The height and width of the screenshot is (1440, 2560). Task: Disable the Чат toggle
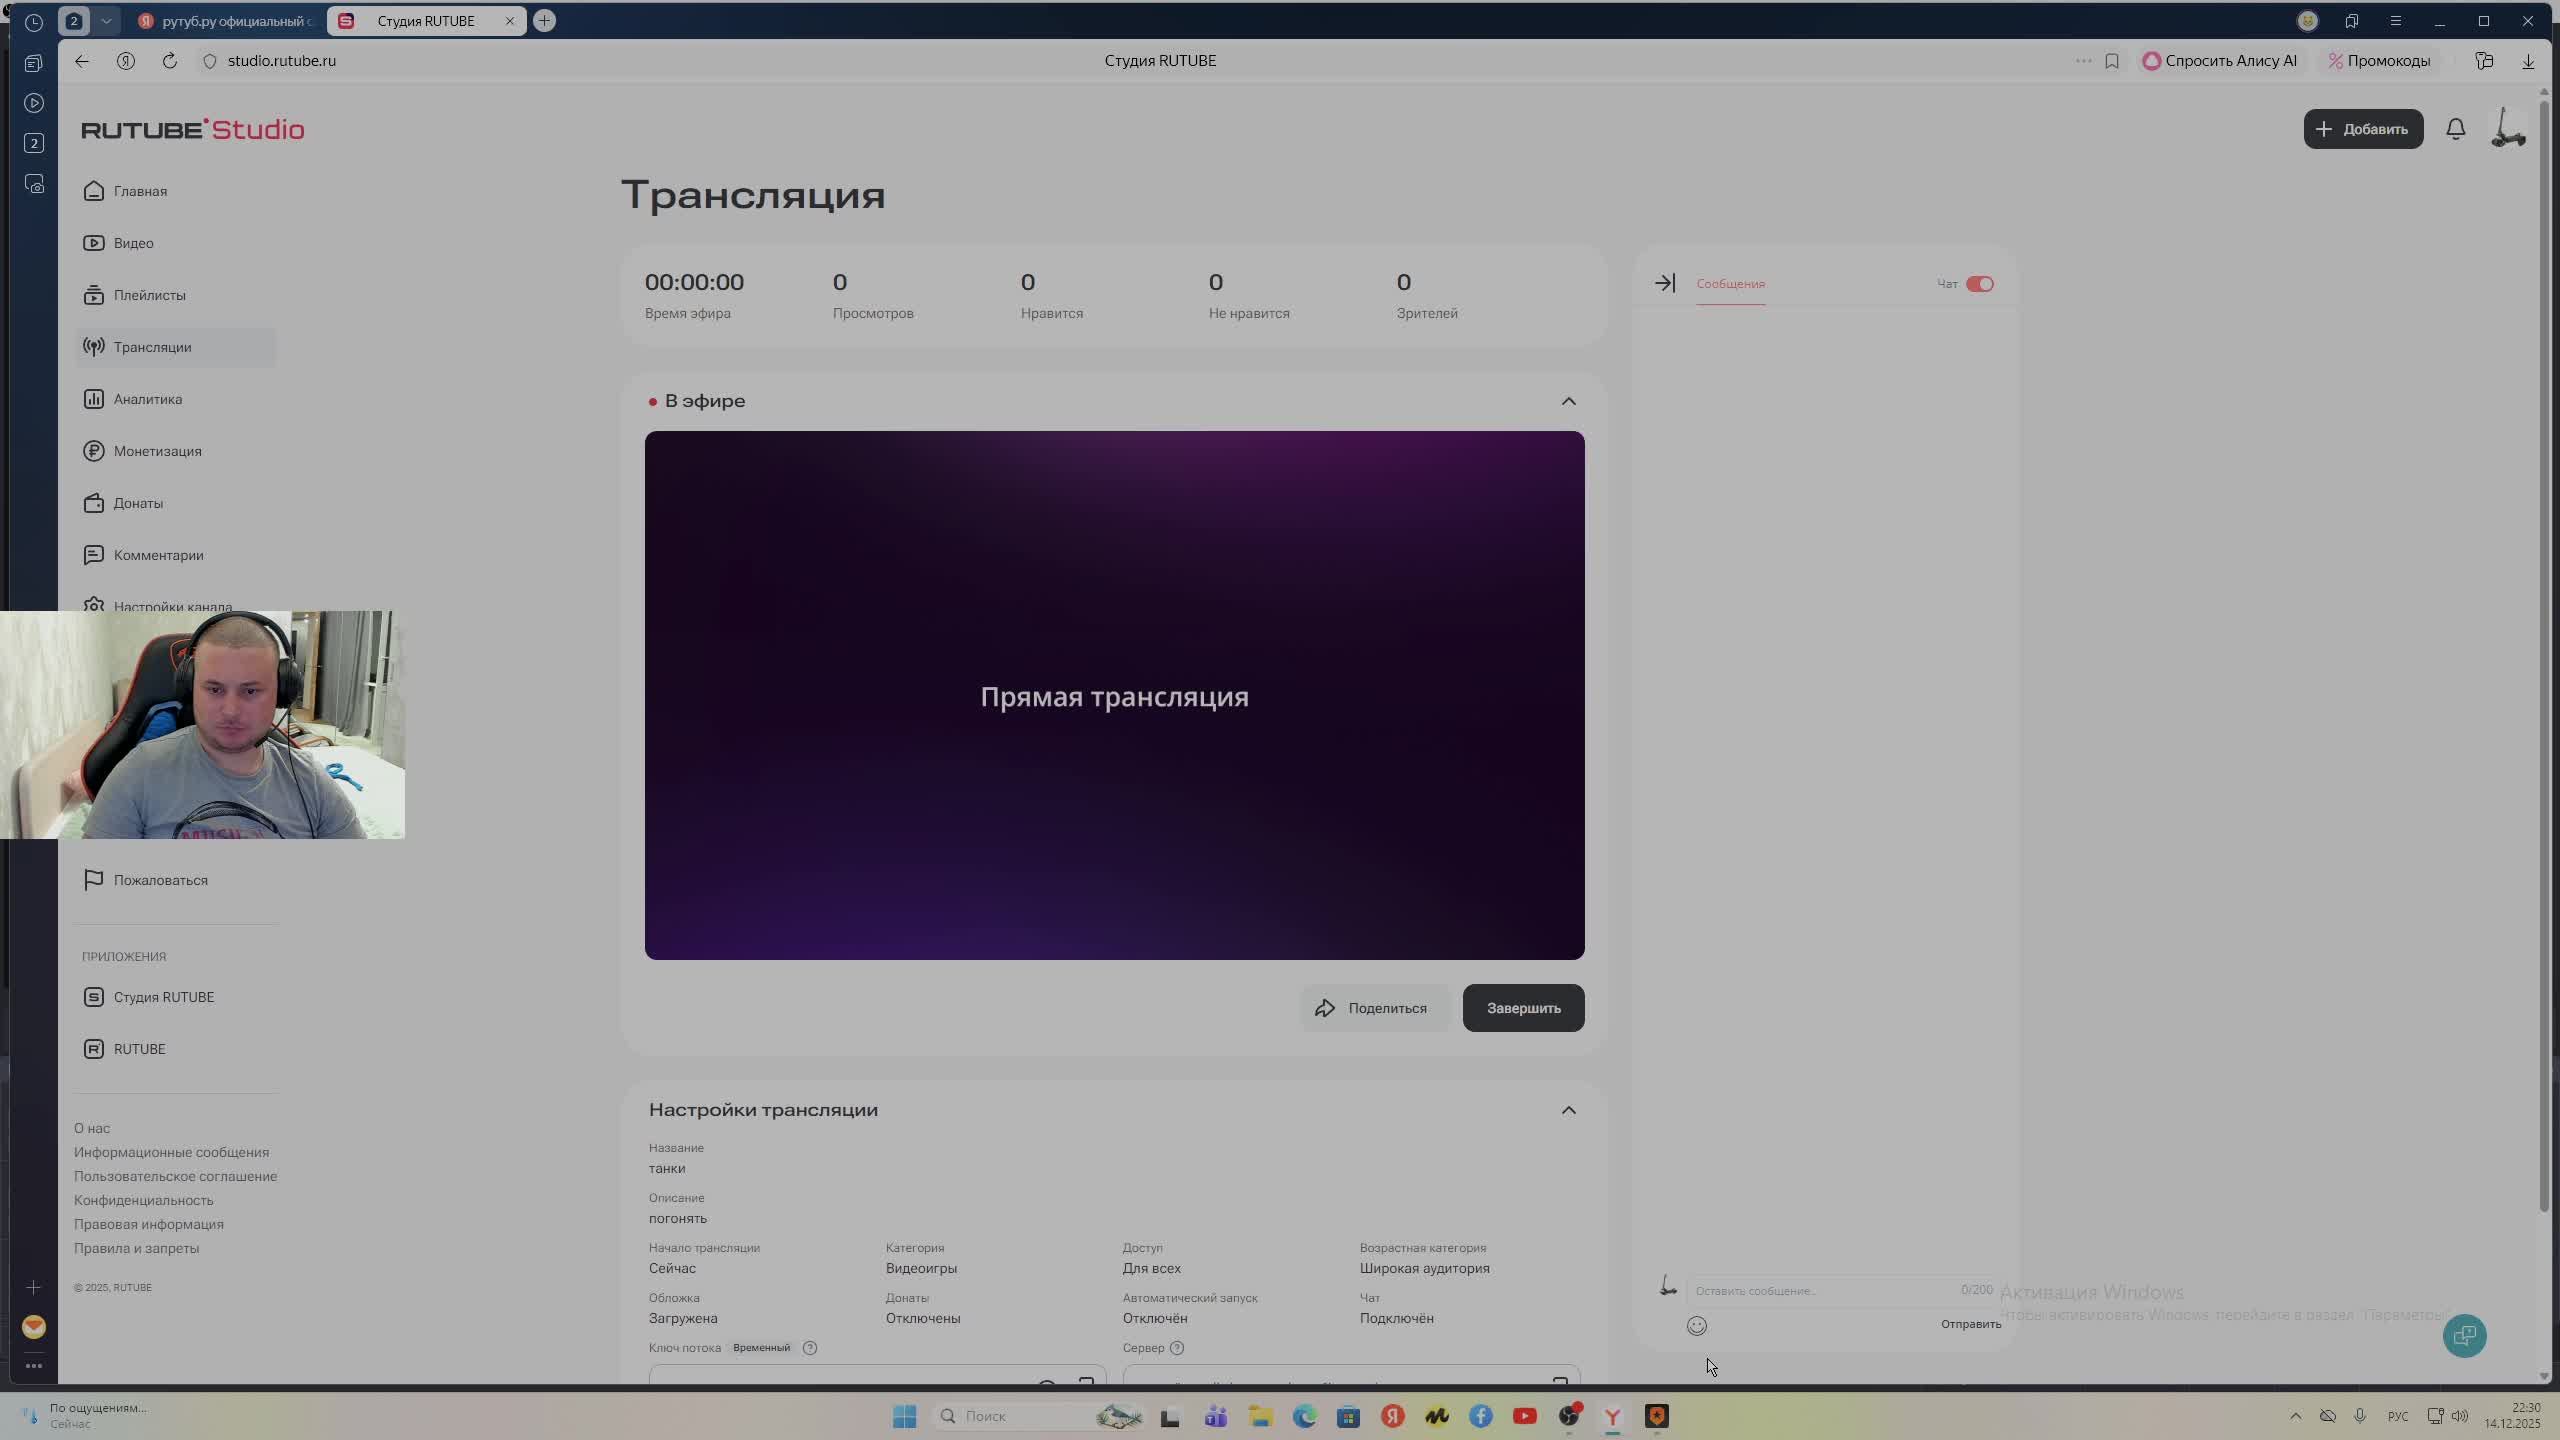[x=1980, y=284]
